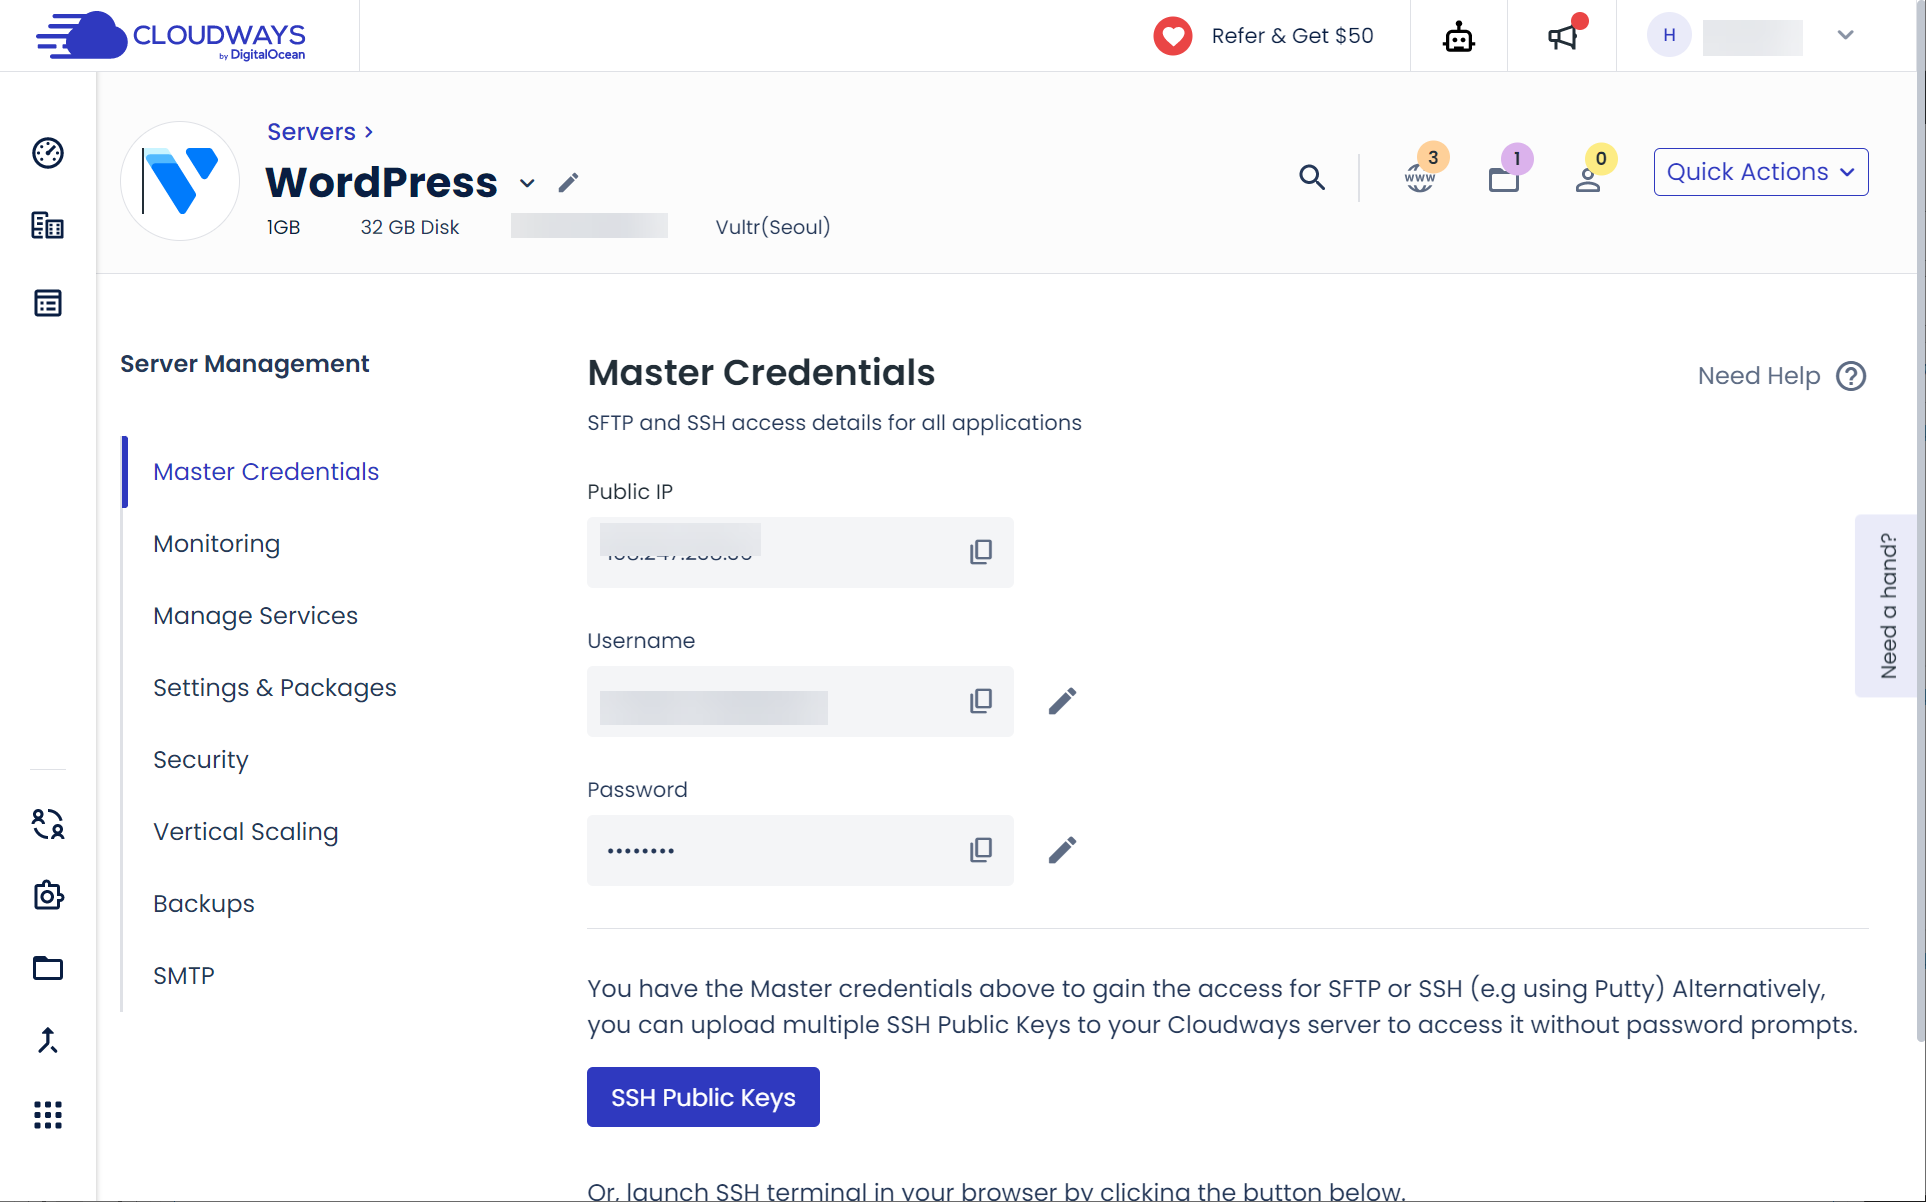Select Vertical Scaling in sidebar
Viewport: 1926px width, 1202px height.
(x=245, y=832)
